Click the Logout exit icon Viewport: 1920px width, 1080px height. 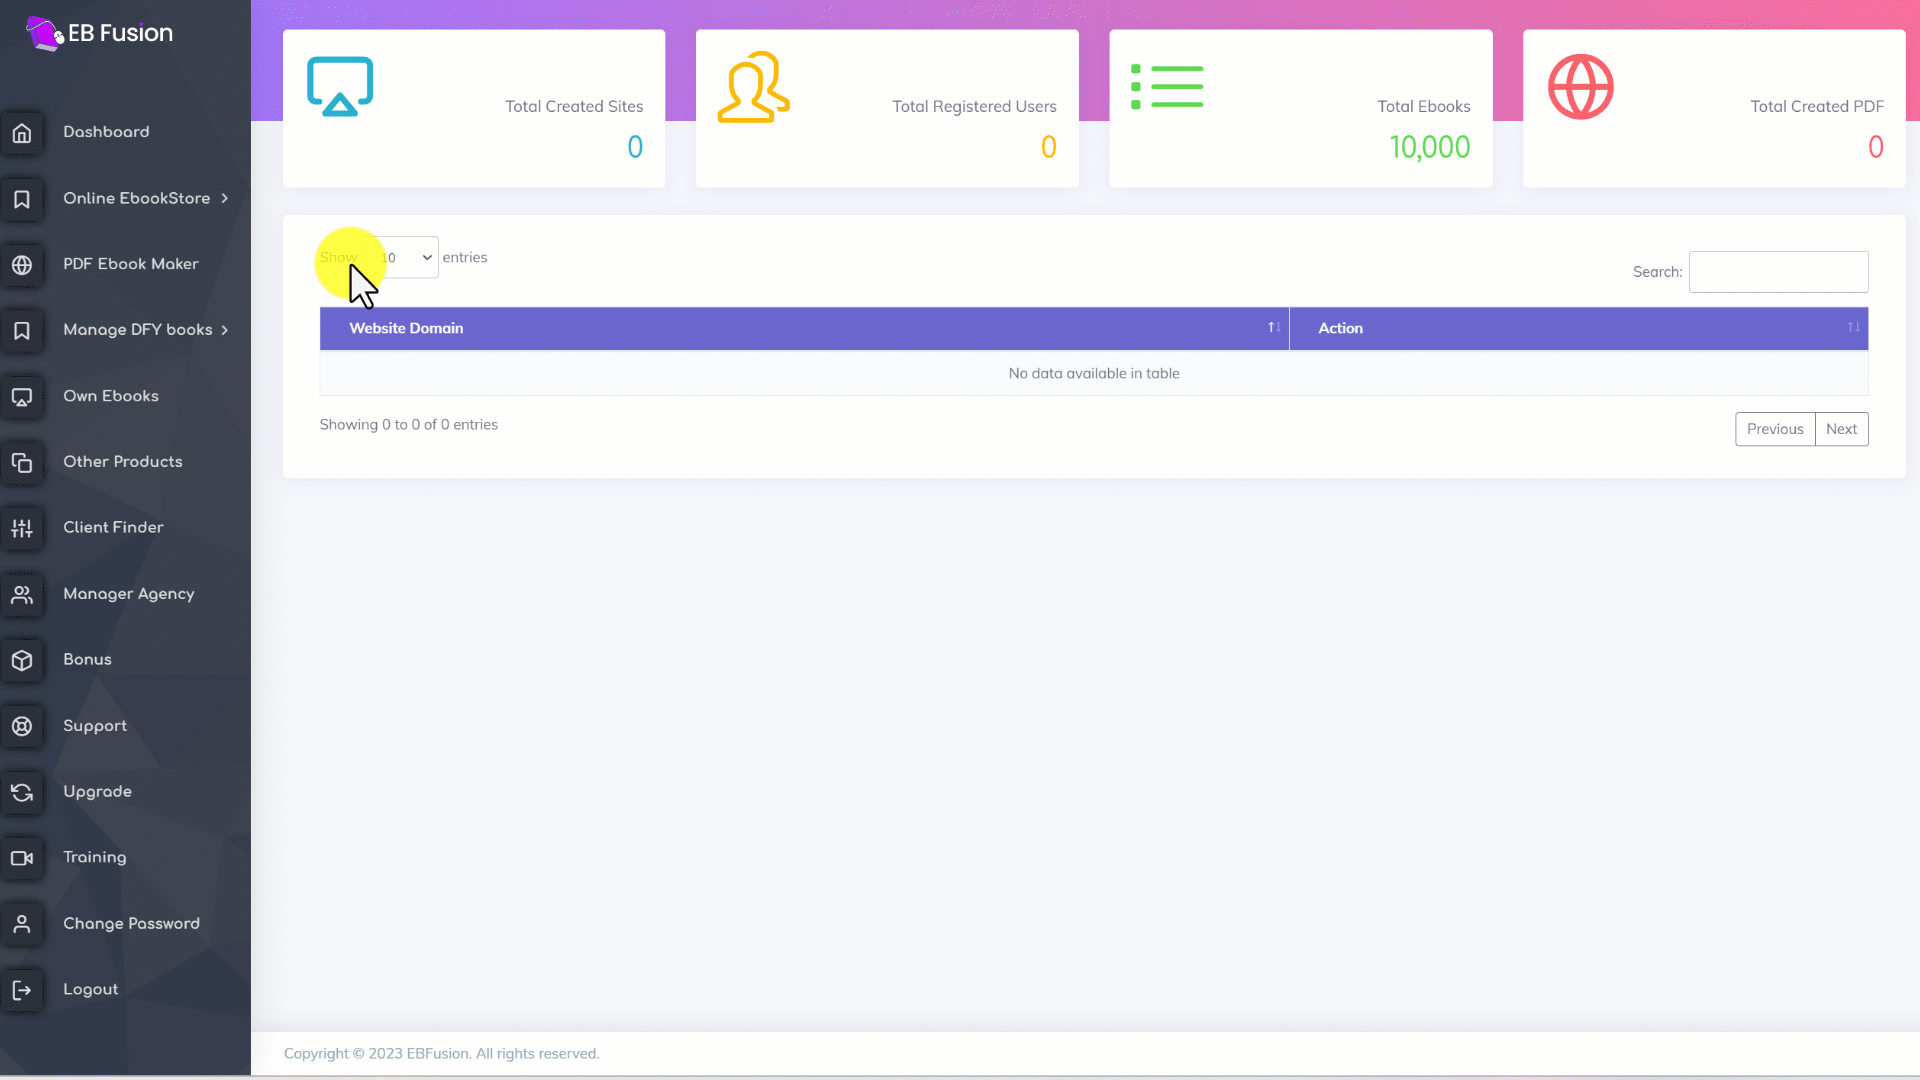click(22, 990)
